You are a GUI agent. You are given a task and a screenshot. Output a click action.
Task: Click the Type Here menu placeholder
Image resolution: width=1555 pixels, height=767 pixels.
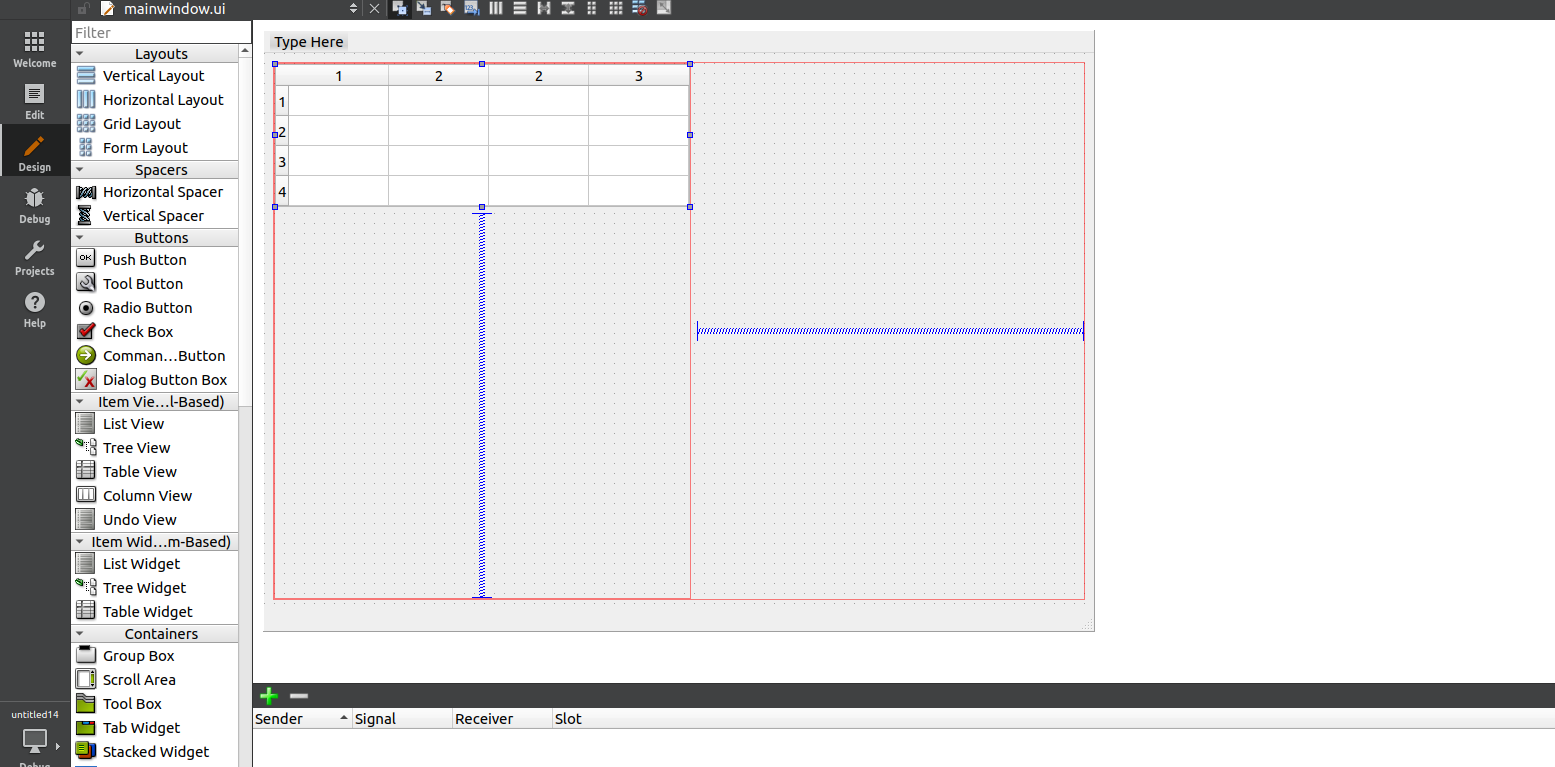(308, 42)
